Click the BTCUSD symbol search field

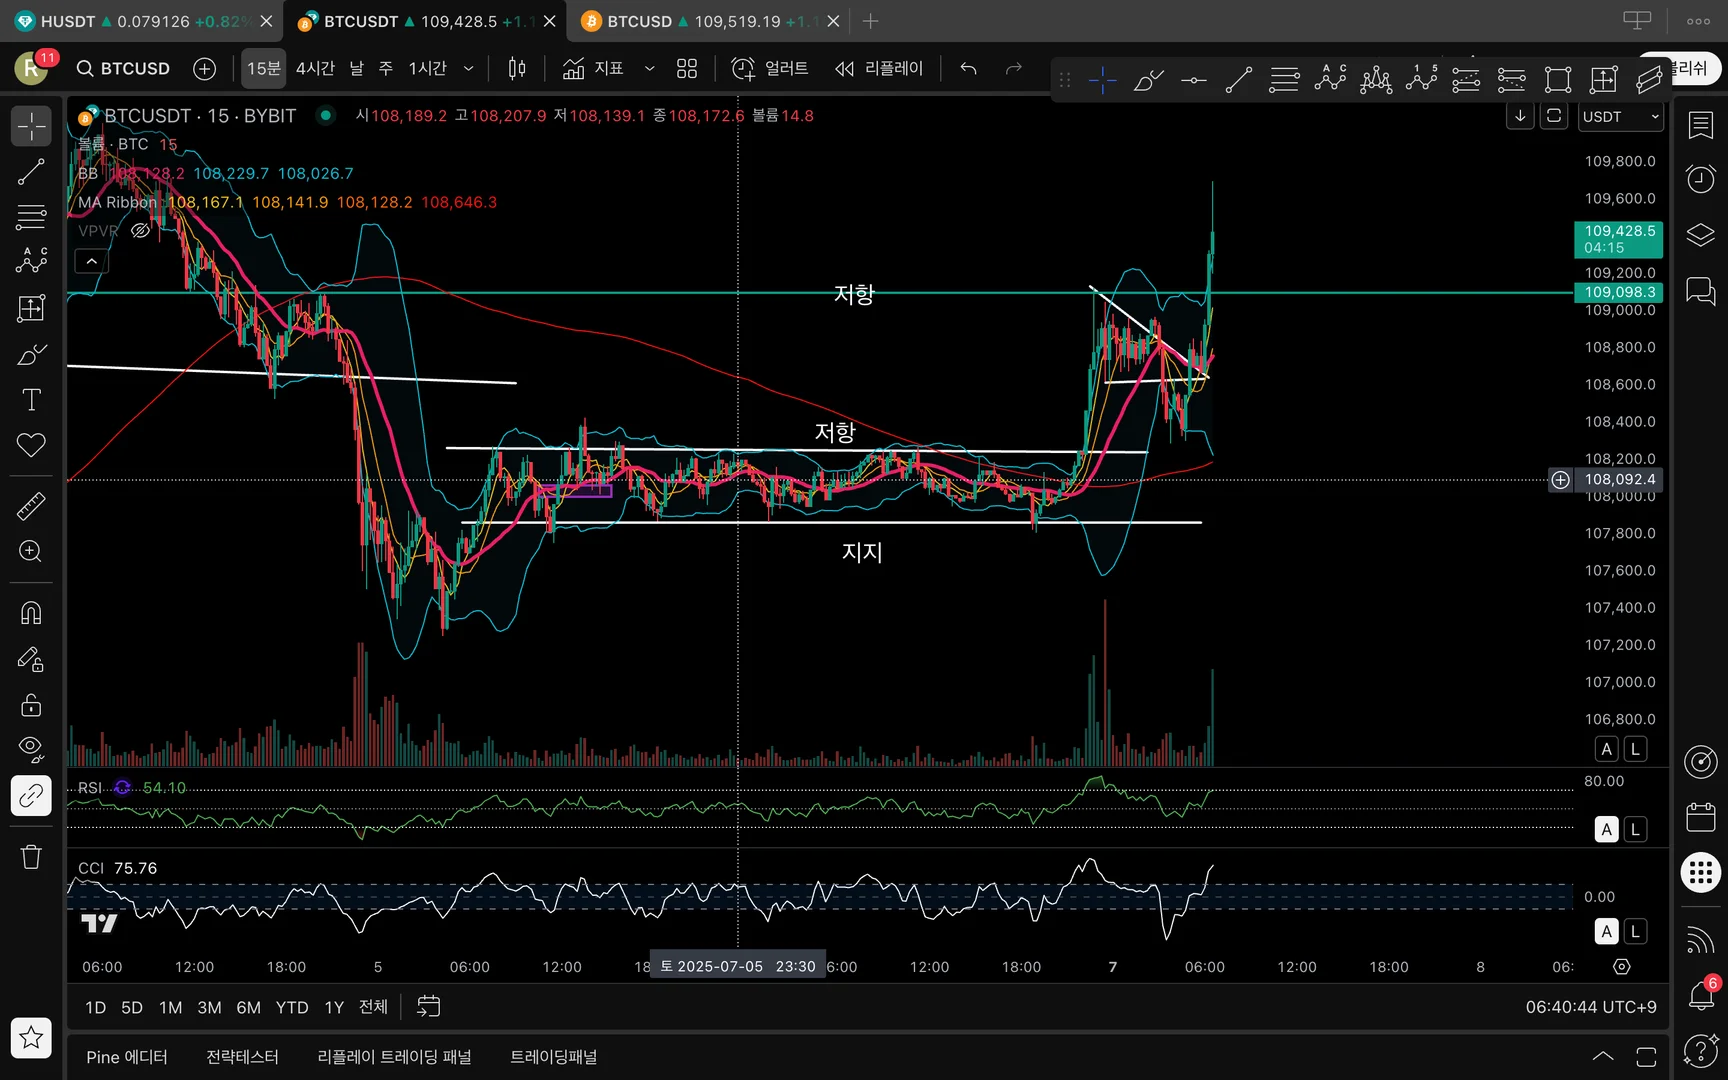coord(125,68)
